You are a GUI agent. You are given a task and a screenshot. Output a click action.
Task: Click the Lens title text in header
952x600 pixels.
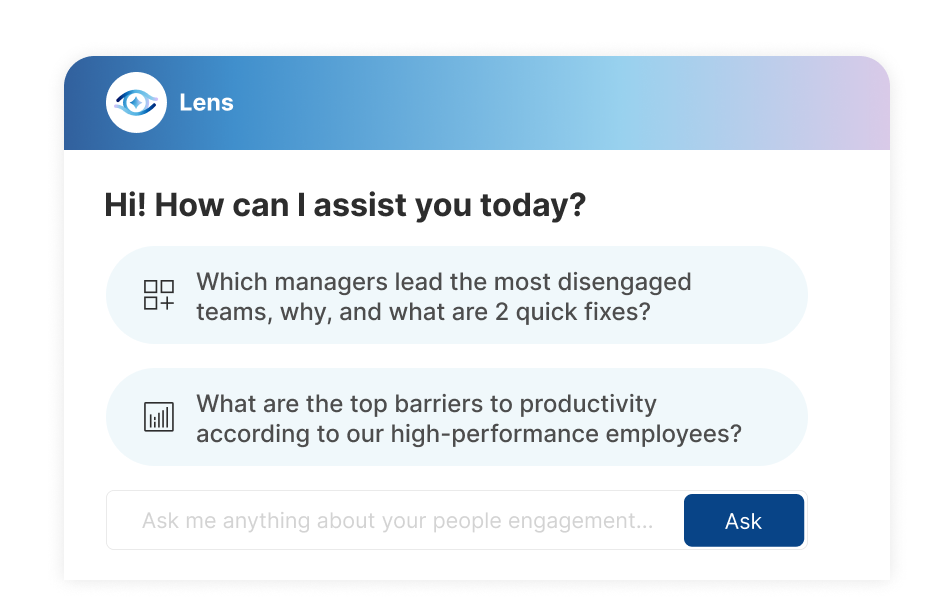pos(206,103)
